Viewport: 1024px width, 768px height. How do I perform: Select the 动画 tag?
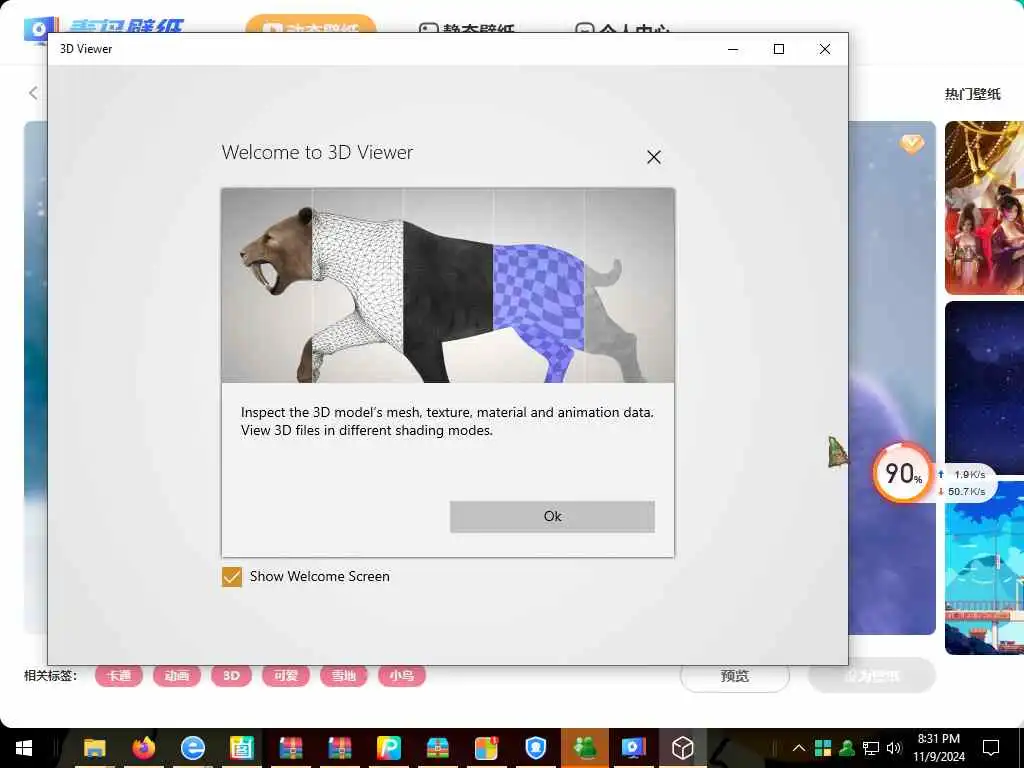(x=176, y=676)
